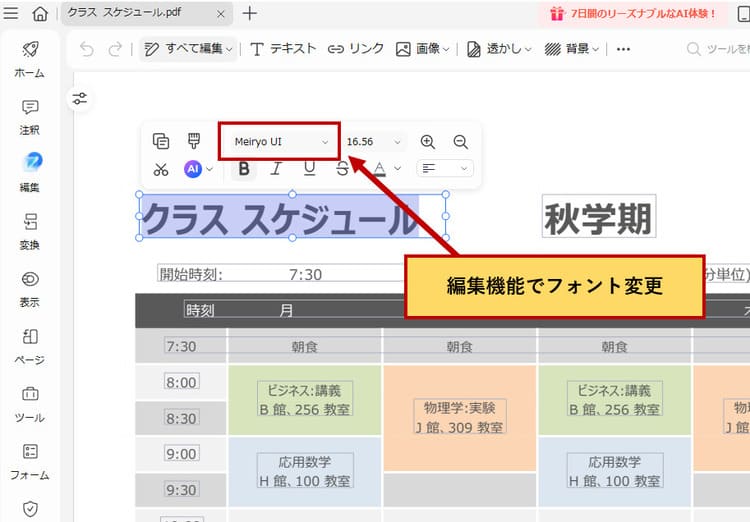The height and width of the screenshot is (522, 750).
Task: Click the tool search field
Action: point(717,49)
